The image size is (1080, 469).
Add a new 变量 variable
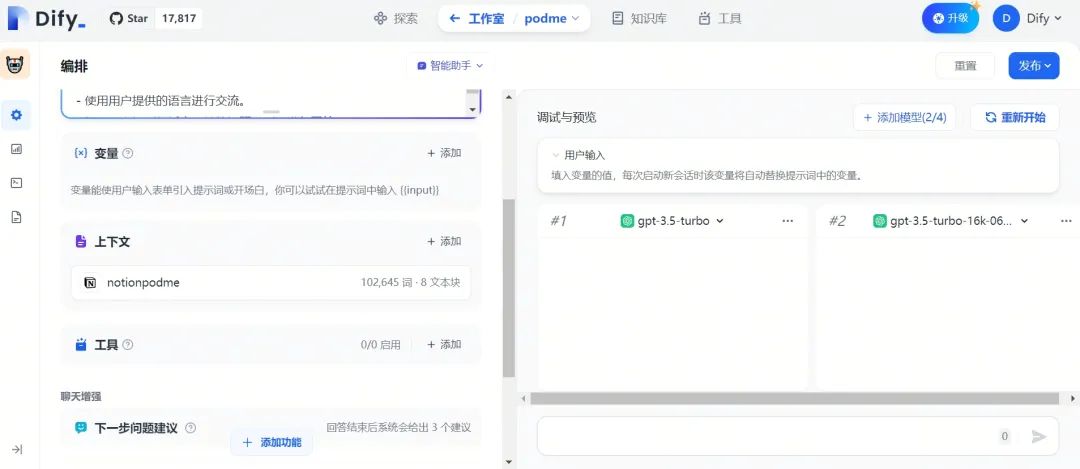444,153
